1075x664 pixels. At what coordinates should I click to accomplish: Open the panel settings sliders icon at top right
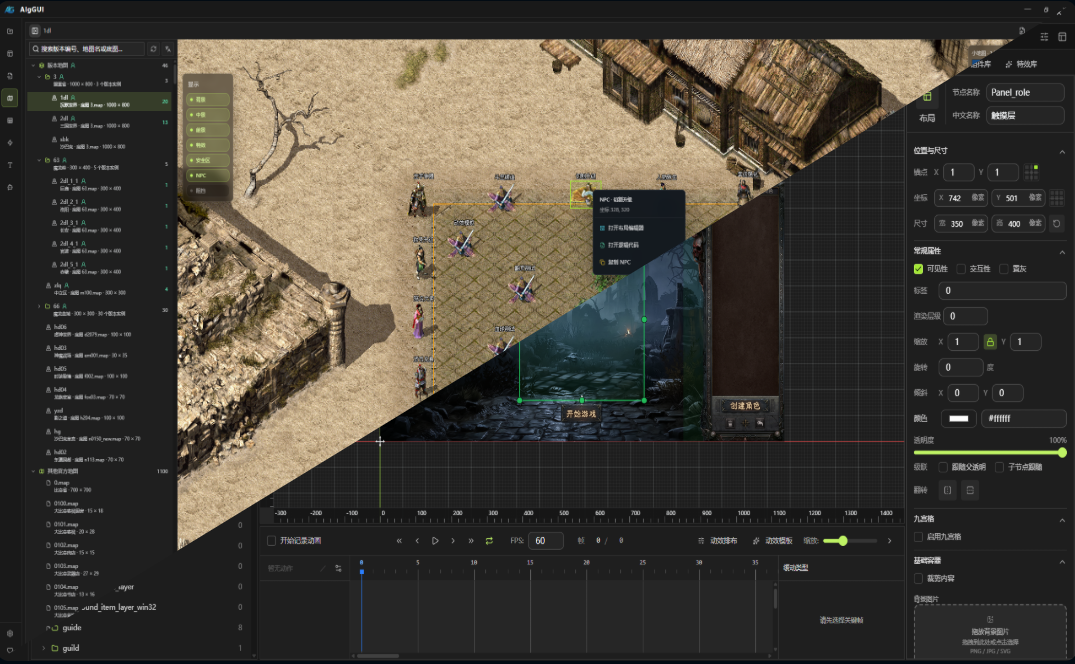click(1045, 37)
